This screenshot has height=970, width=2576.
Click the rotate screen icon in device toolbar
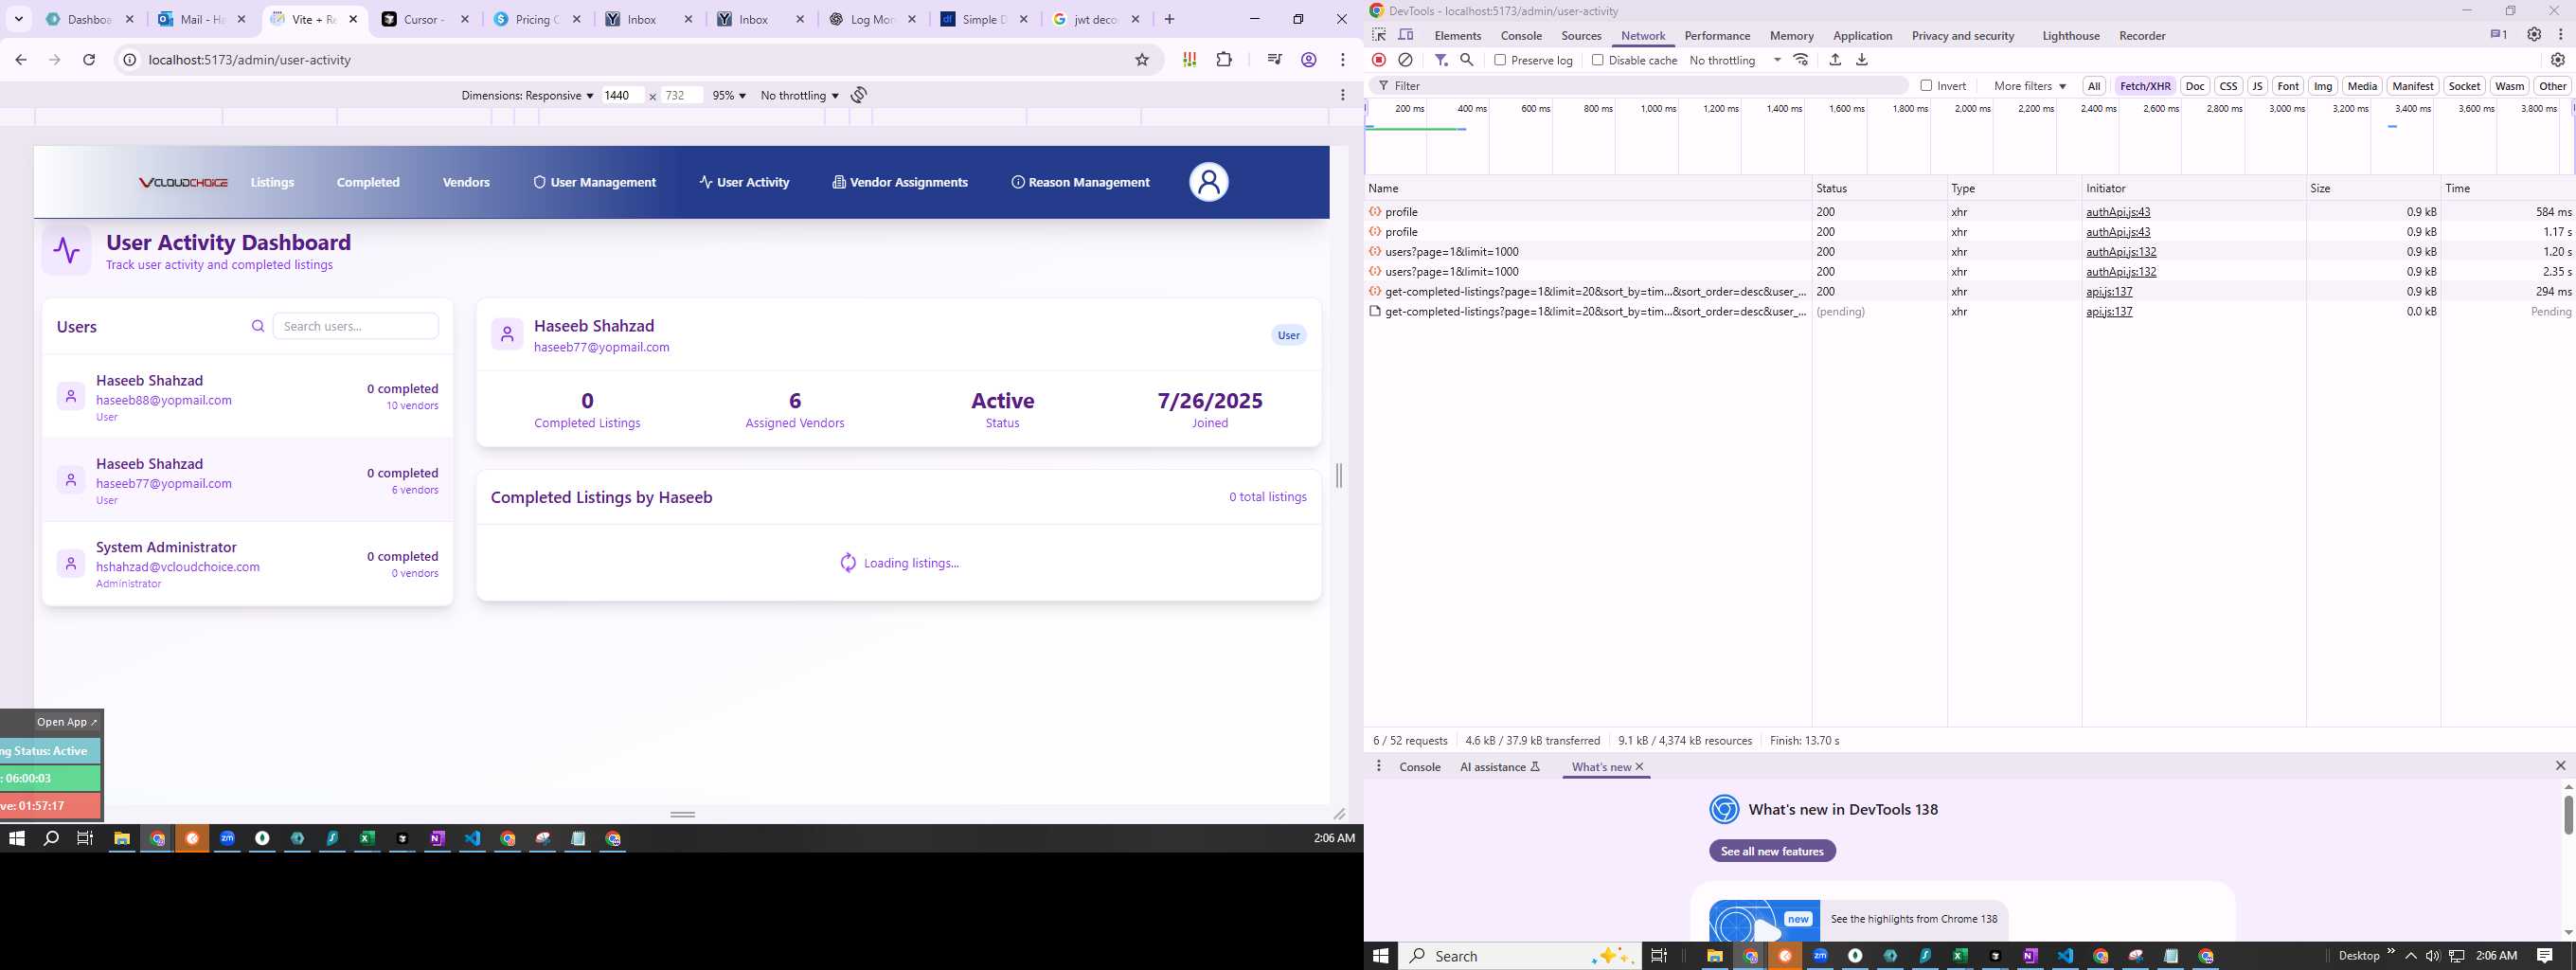tap(859, 95)
